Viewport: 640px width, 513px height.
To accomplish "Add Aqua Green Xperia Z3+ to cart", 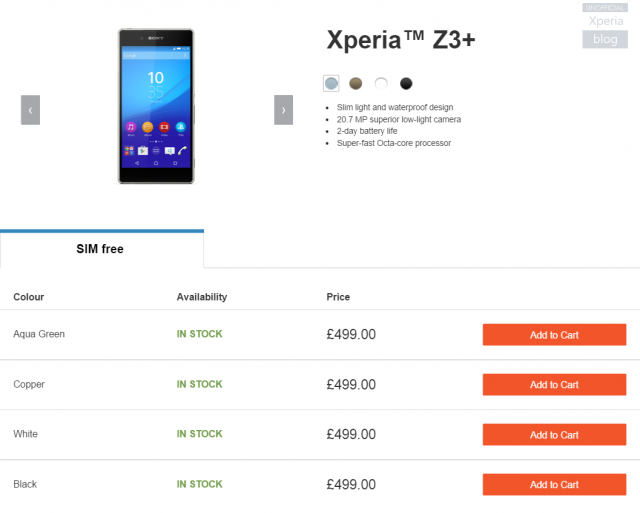I will 554,335.
